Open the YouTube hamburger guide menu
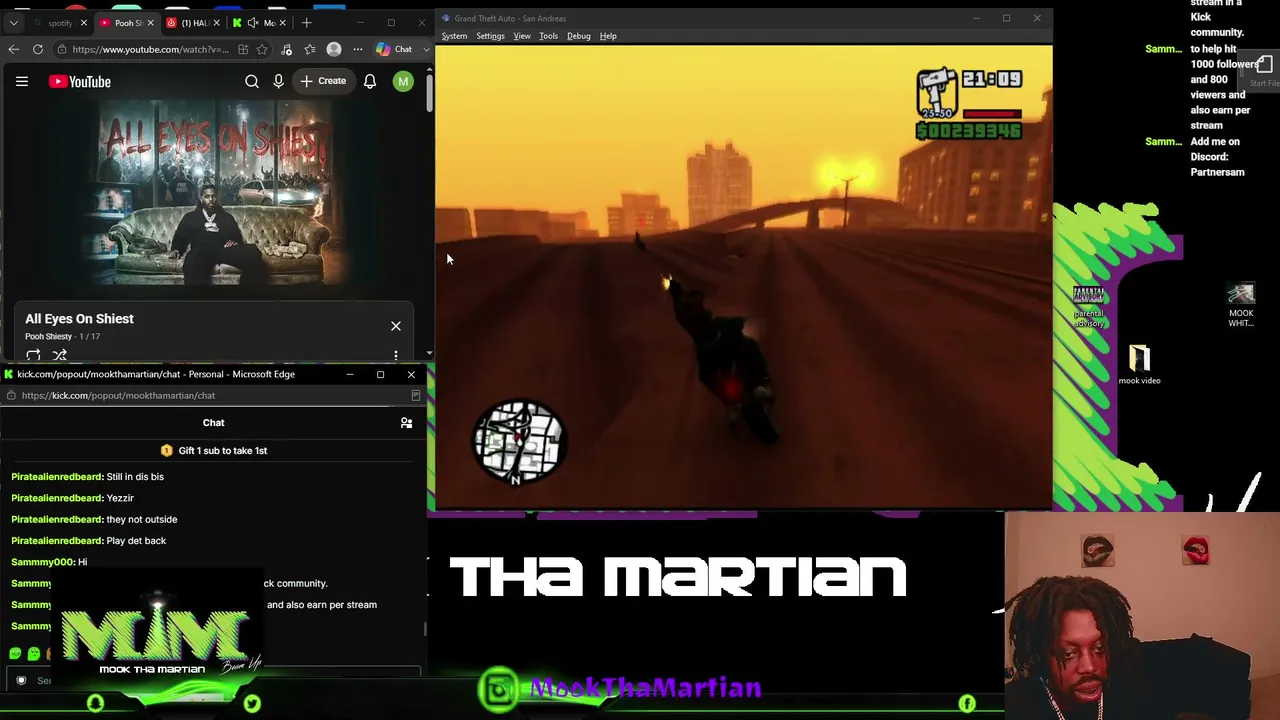 point(22,82)
